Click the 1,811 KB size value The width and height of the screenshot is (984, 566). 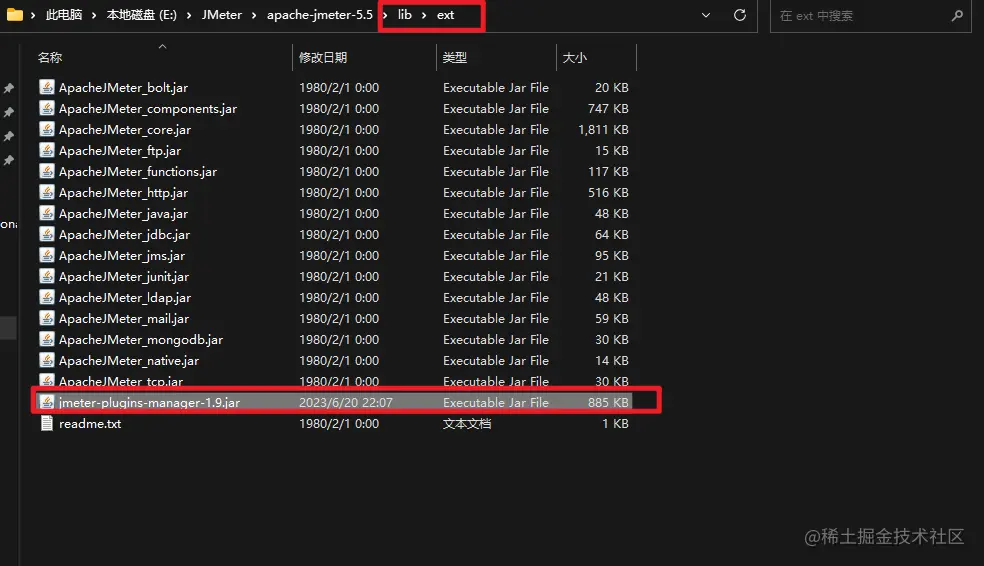point(603,129)
